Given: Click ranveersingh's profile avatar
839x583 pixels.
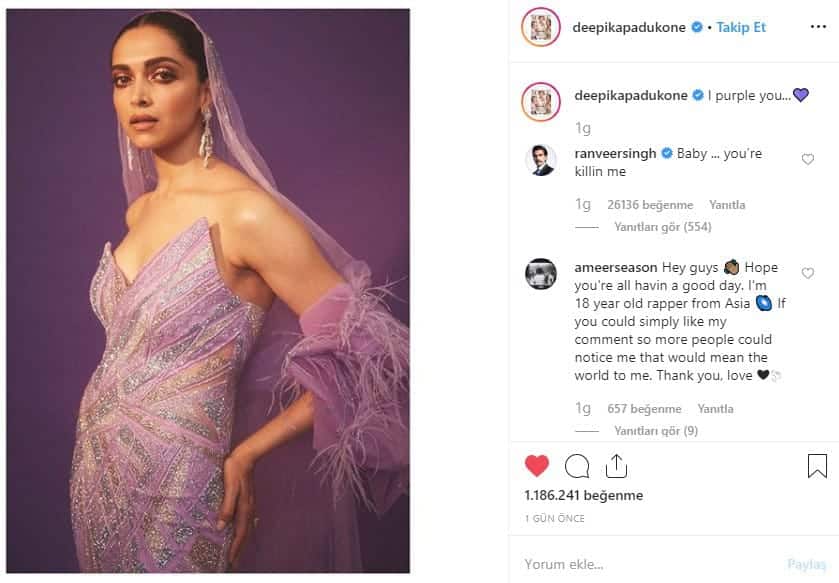Looking at the screenshot, I should tap(541, 160).
